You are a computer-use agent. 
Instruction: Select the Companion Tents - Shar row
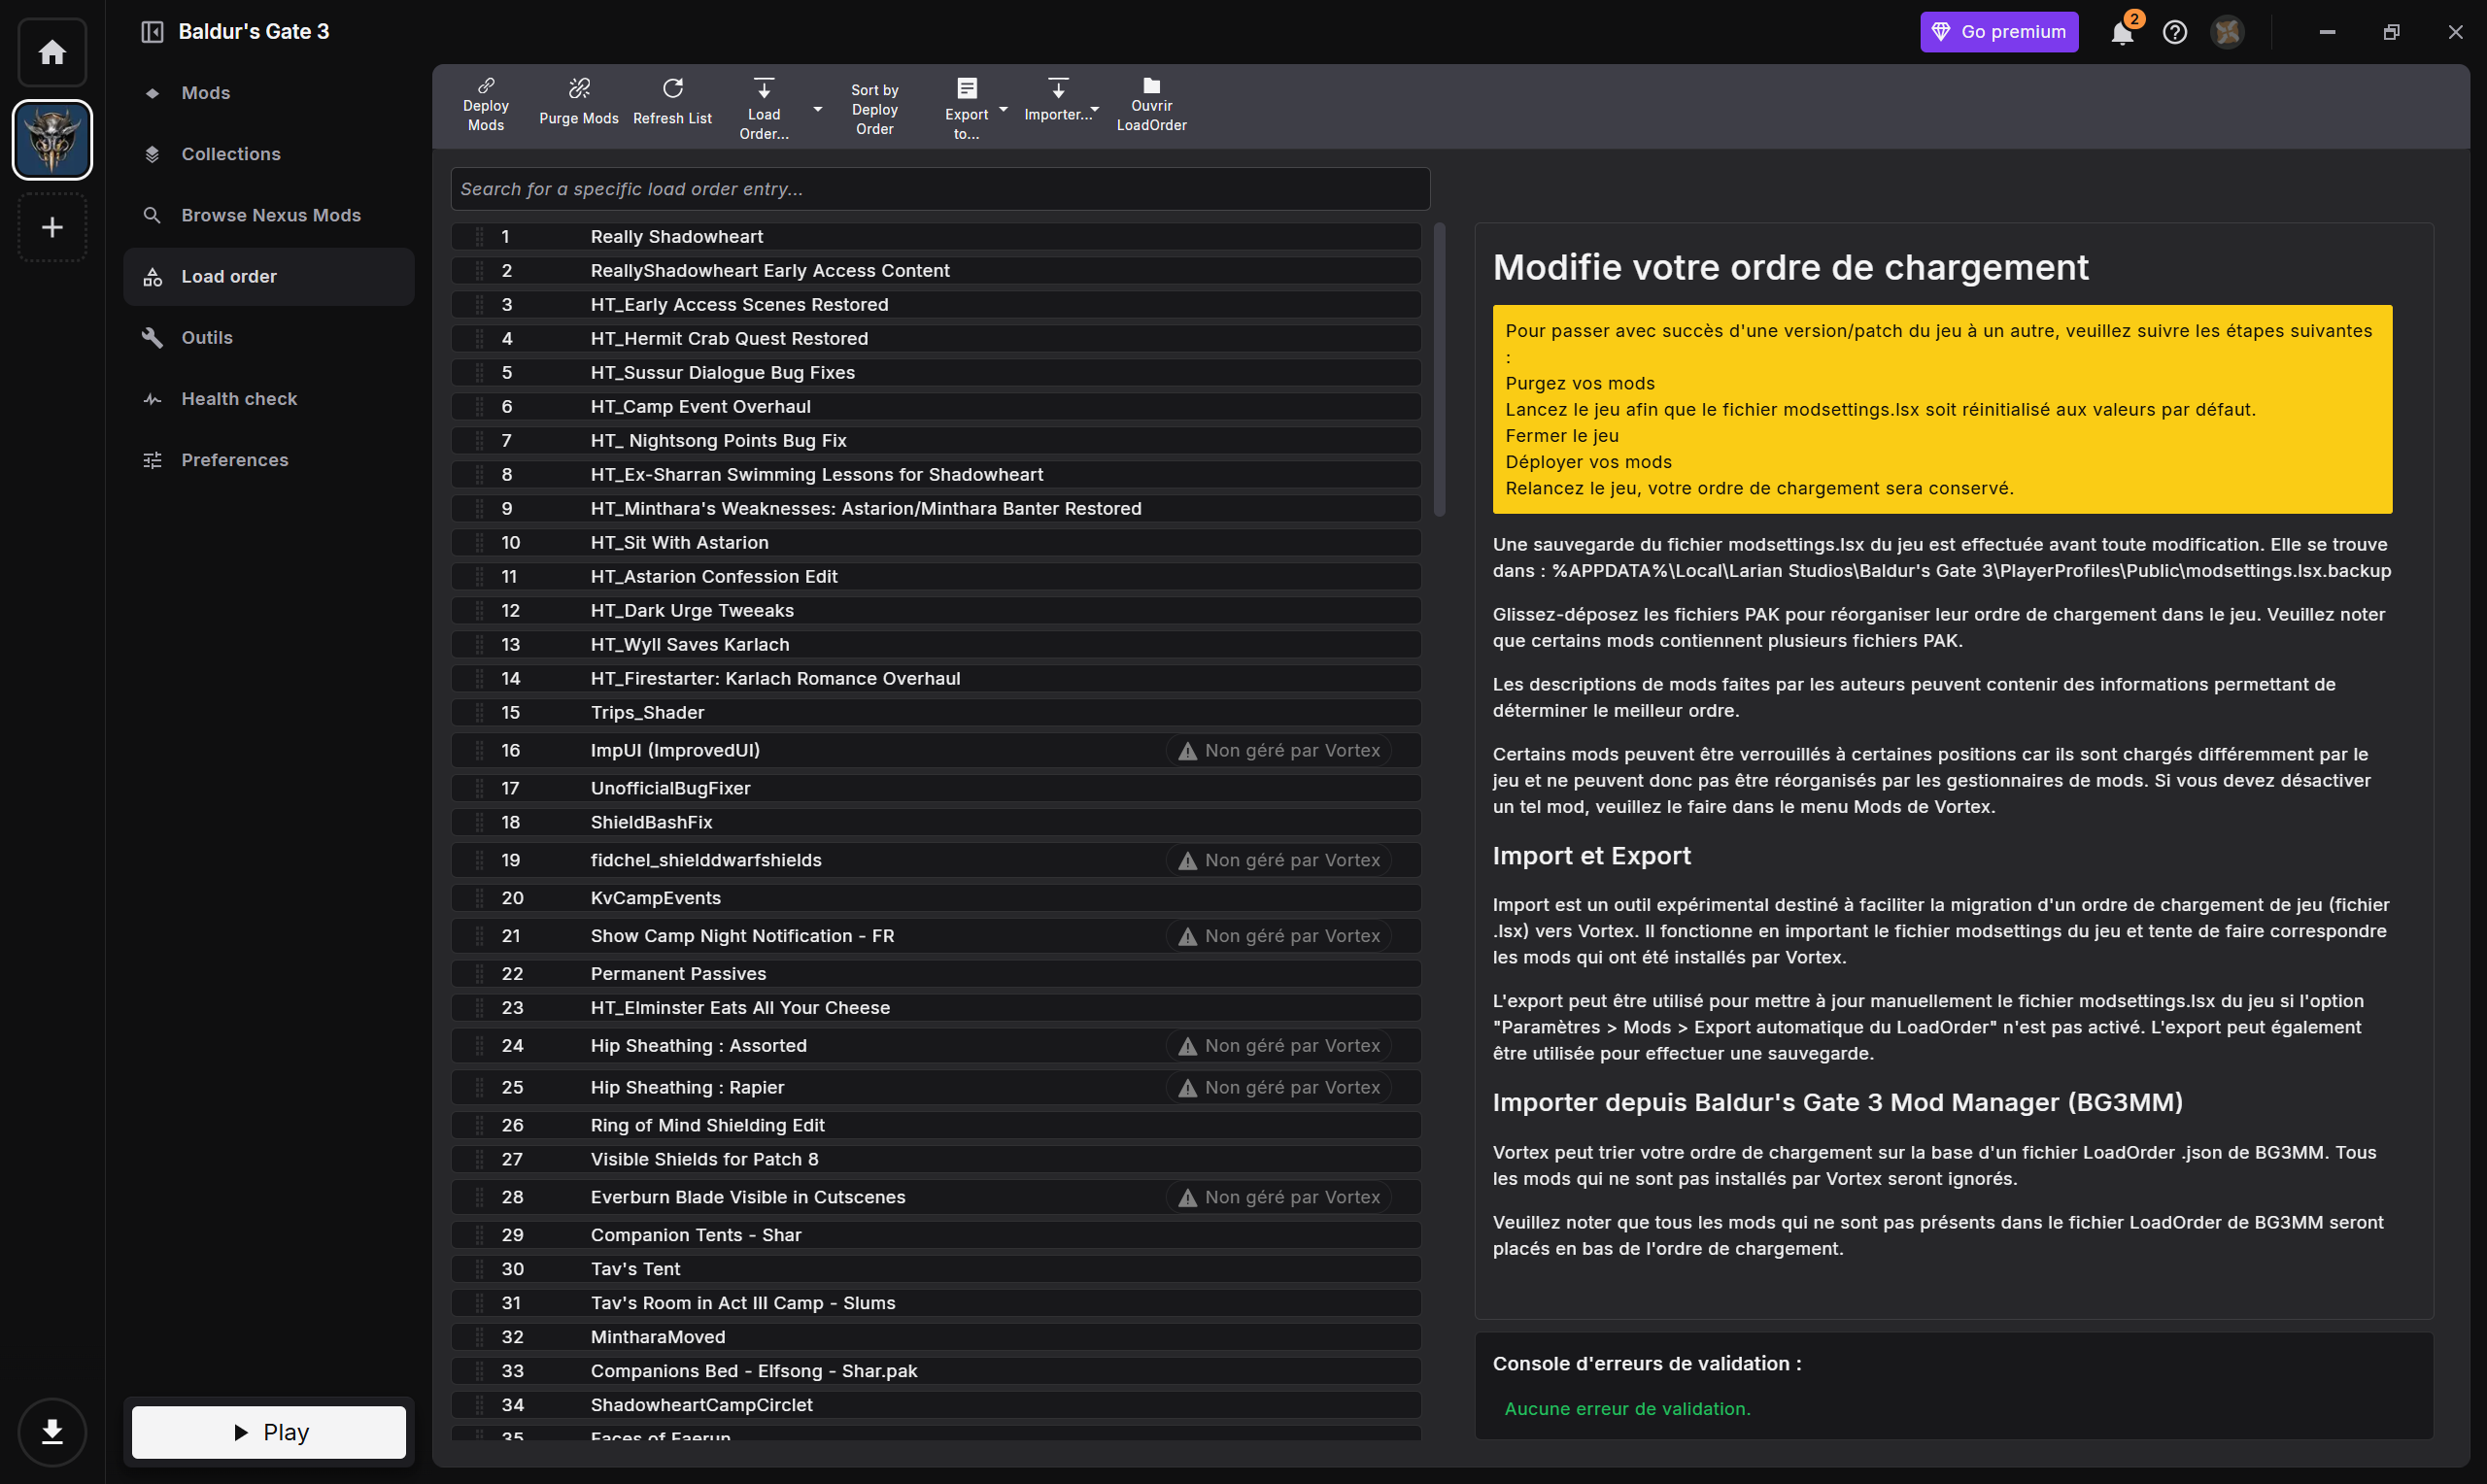pos(936,1237)
